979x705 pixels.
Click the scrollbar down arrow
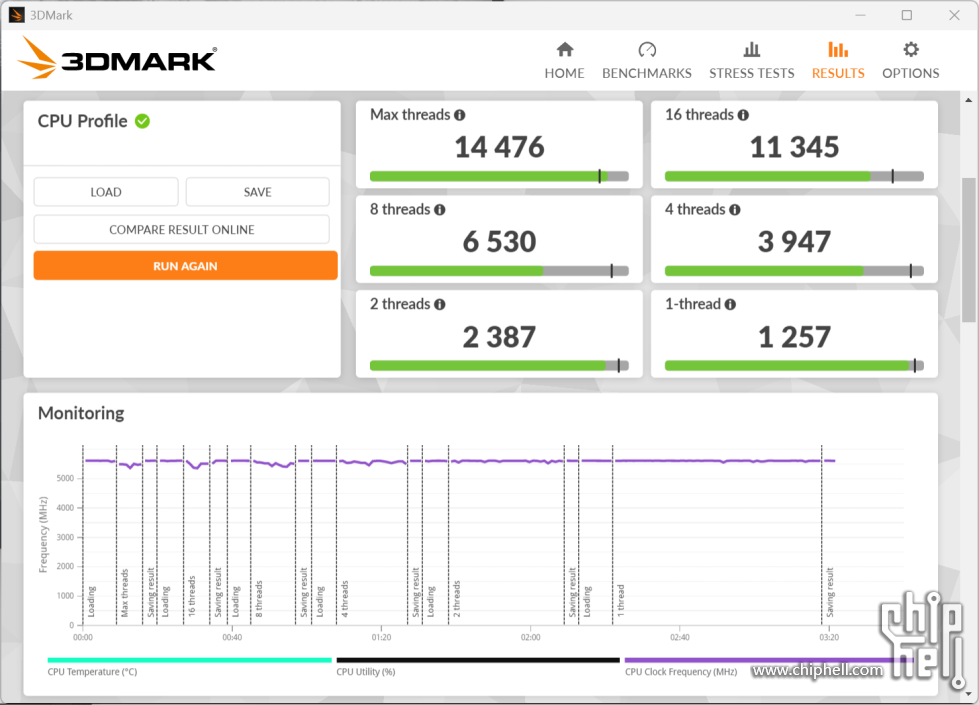(x=968, y=693)
